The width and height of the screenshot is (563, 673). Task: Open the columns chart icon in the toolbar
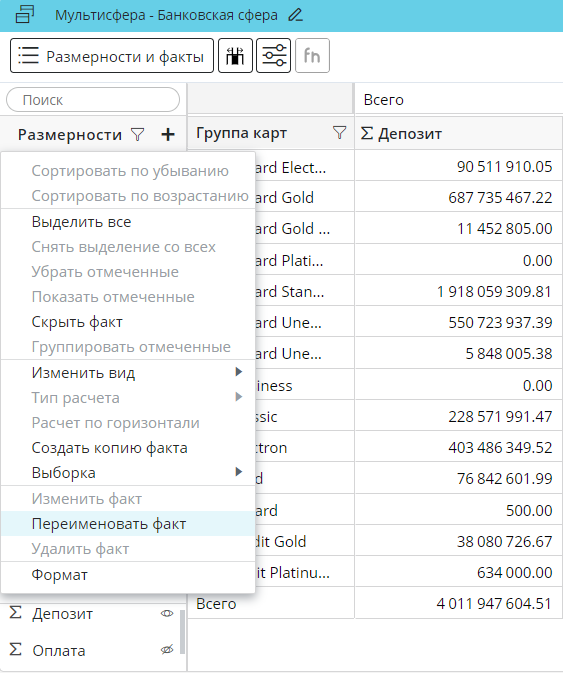point(235,56)
